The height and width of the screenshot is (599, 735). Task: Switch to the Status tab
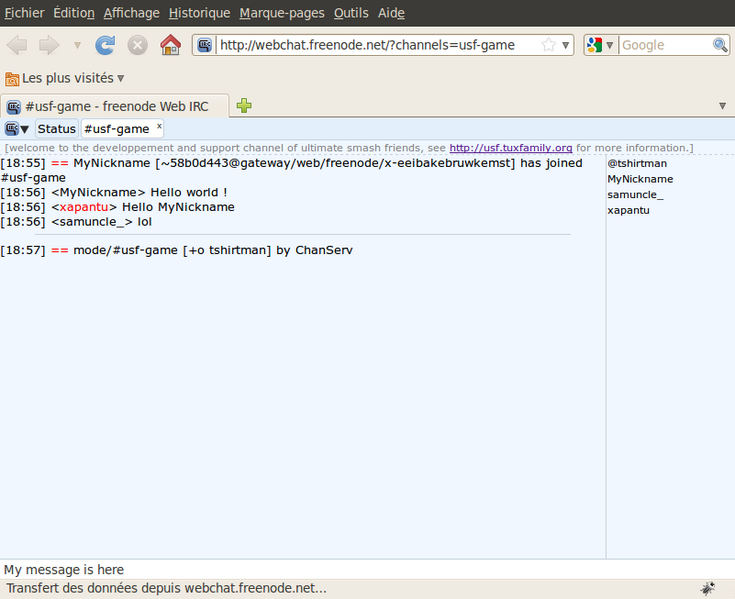pyautogui.click(x=57, y=129)
